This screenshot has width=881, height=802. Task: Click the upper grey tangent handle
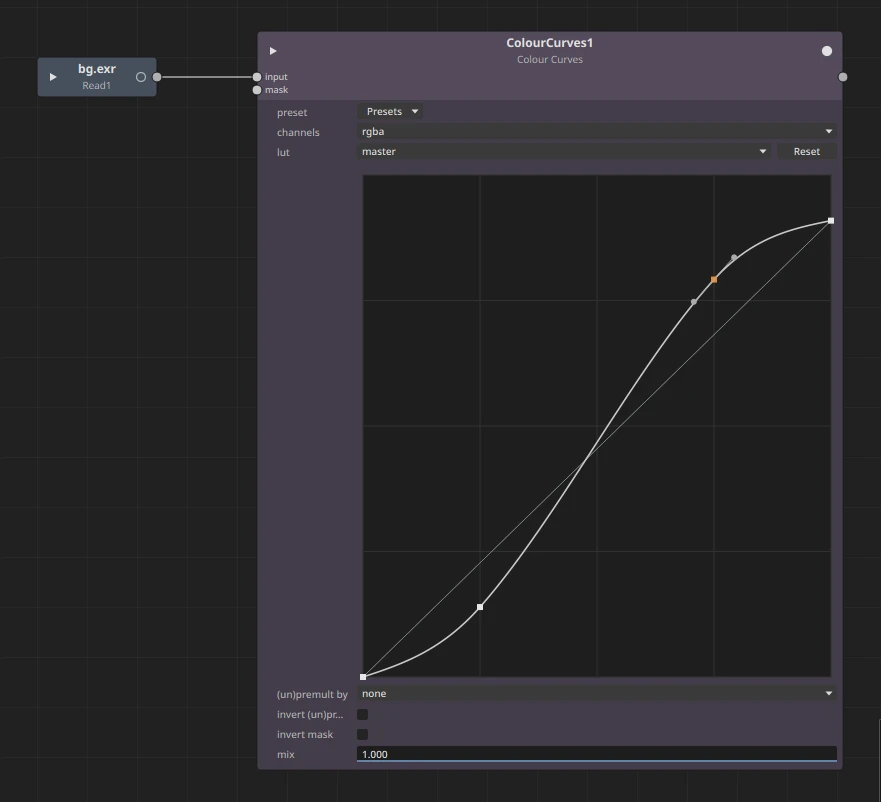(x=734, y=257)
